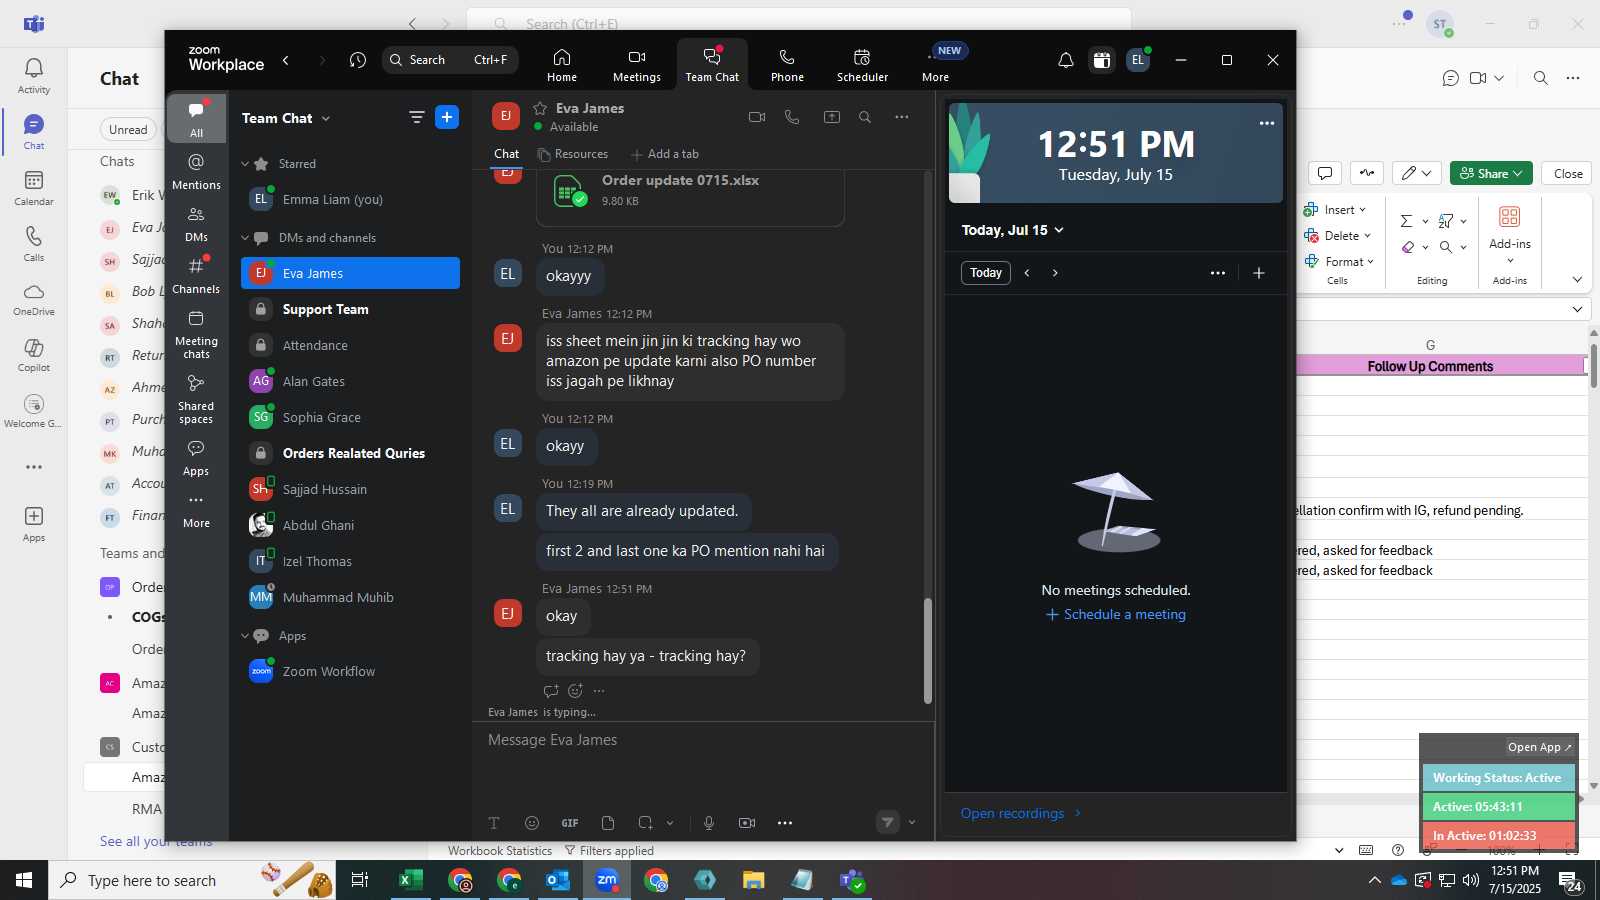
Task: Click the new chat plus button
Action: point(447,117)
